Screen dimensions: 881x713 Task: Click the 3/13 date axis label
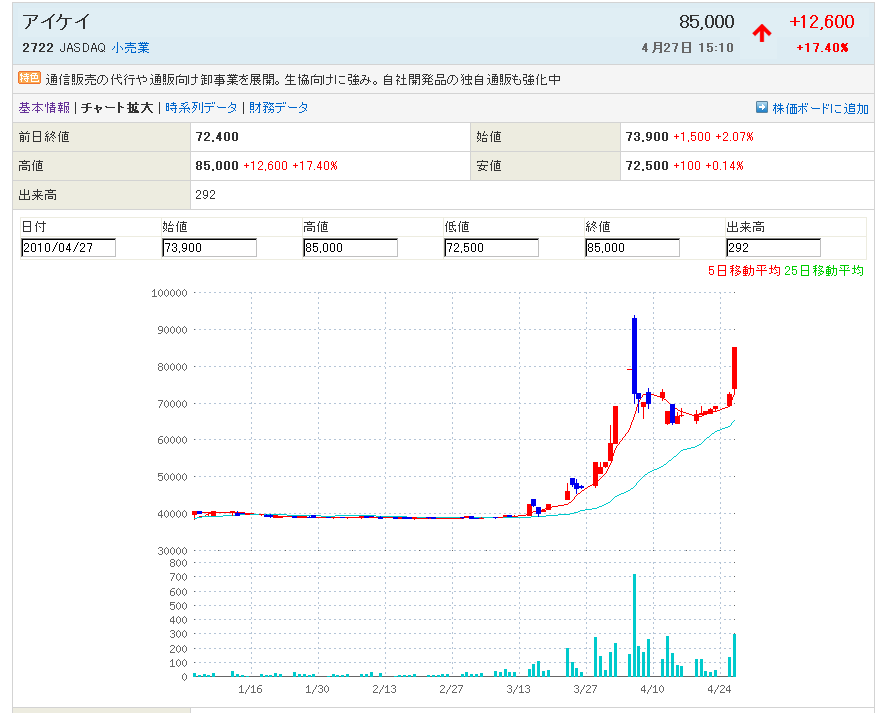point(518,689)
